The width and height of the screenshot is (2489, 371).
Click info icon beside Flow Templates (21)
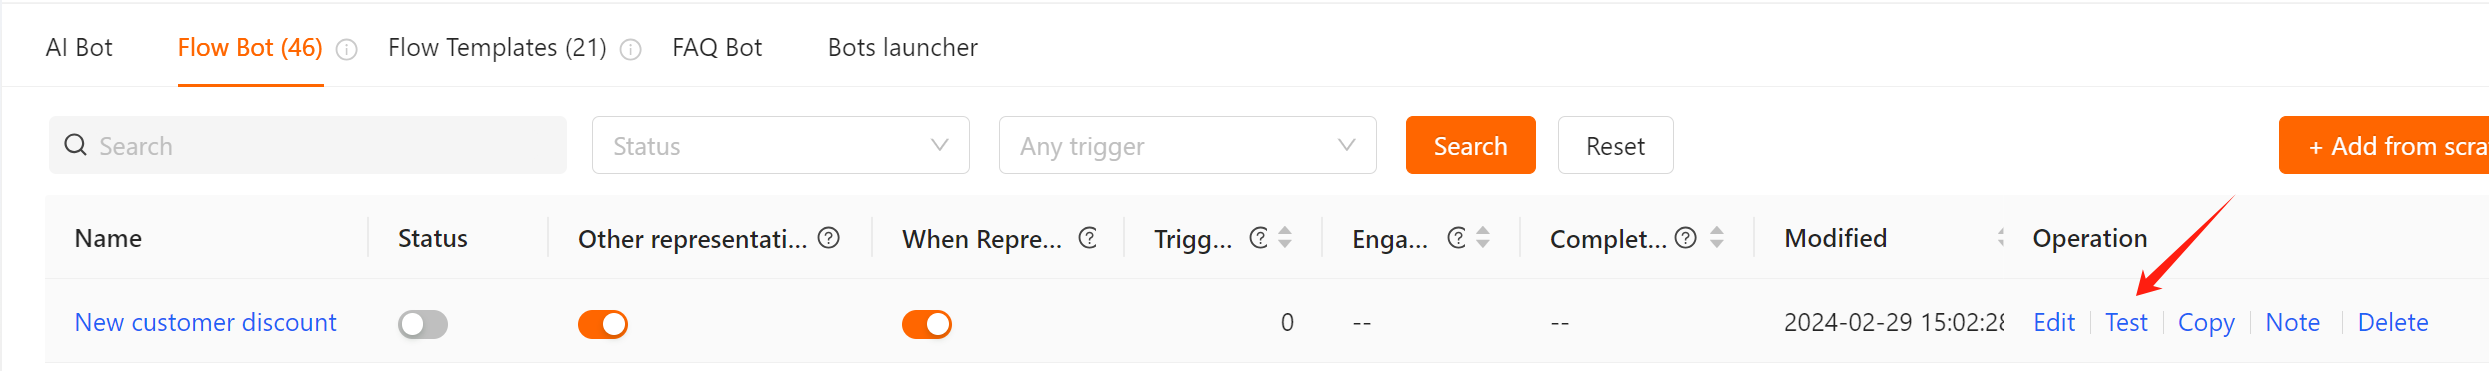[631, 50]
